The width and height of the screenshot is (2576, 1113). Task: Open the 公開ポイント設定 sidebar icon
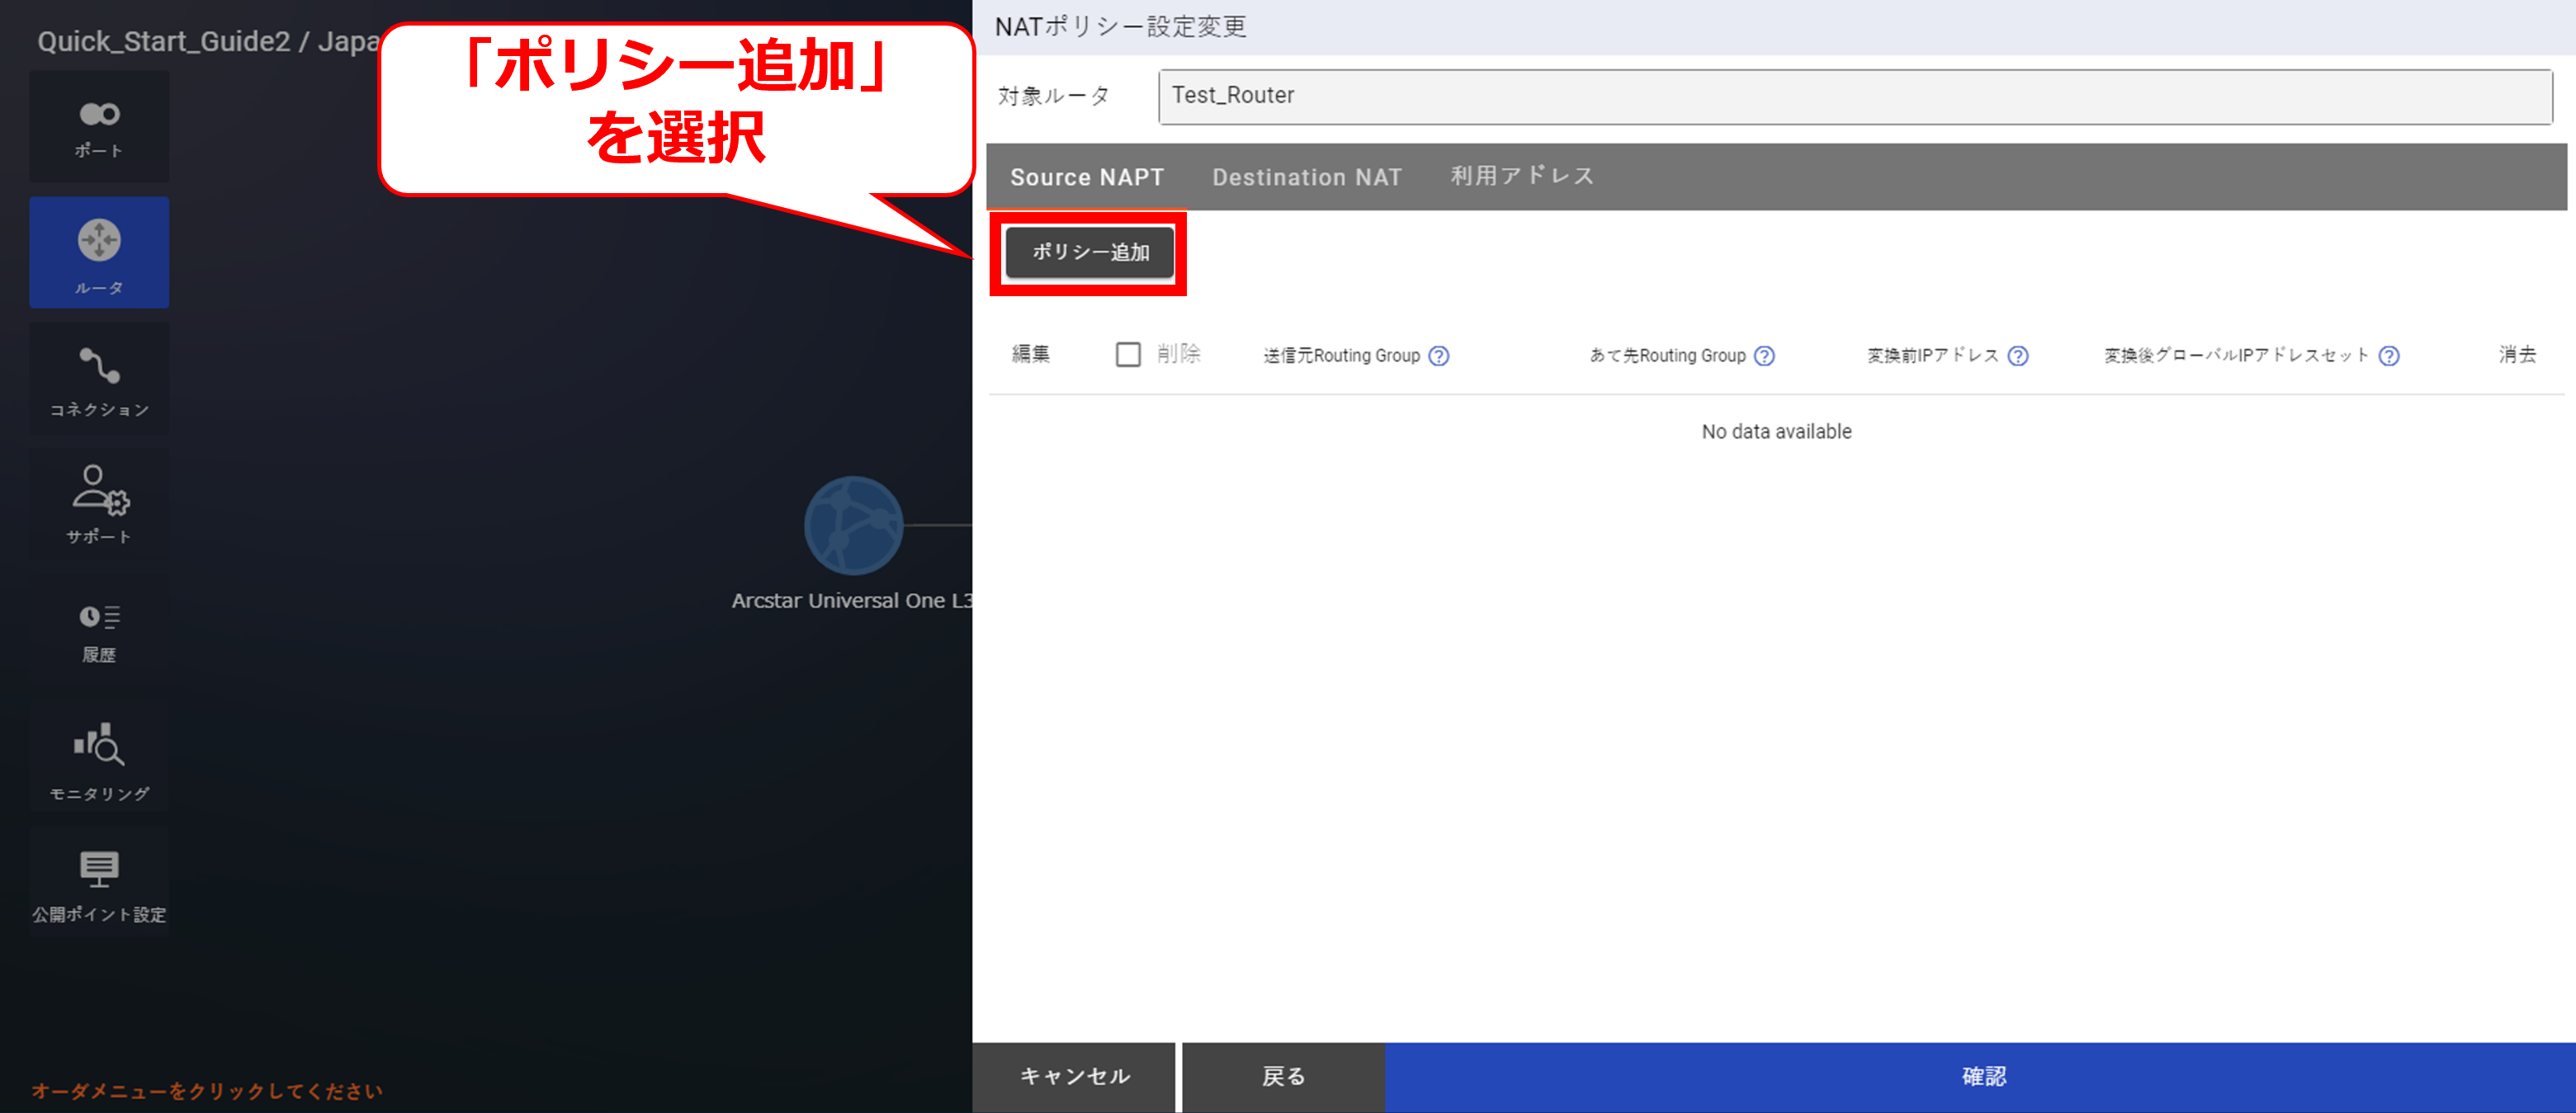(99, 884)
